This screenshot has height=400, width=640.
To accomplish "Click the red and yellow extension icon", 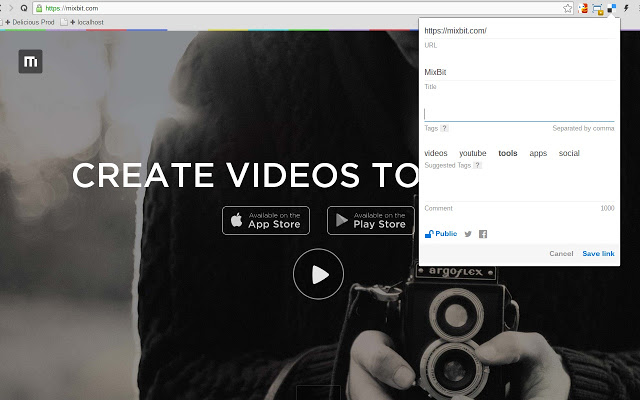I will point(583,8).
